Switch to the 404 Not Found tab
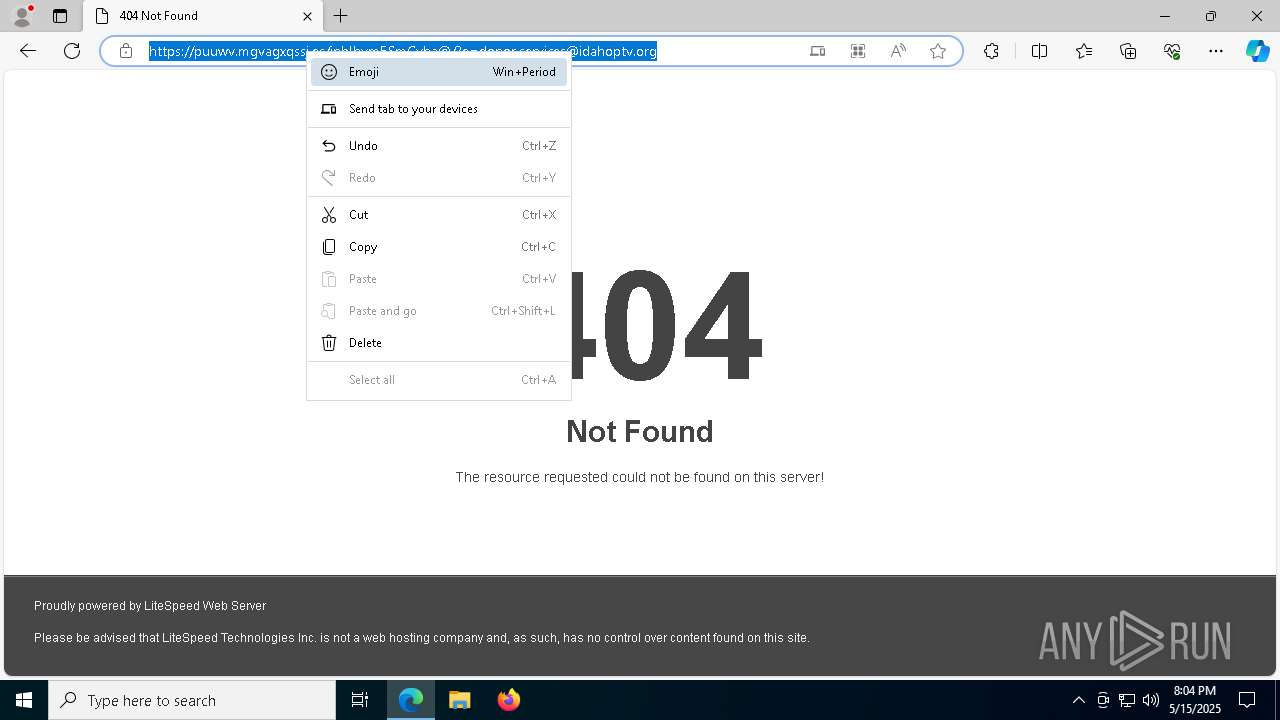 coord(203,16)
